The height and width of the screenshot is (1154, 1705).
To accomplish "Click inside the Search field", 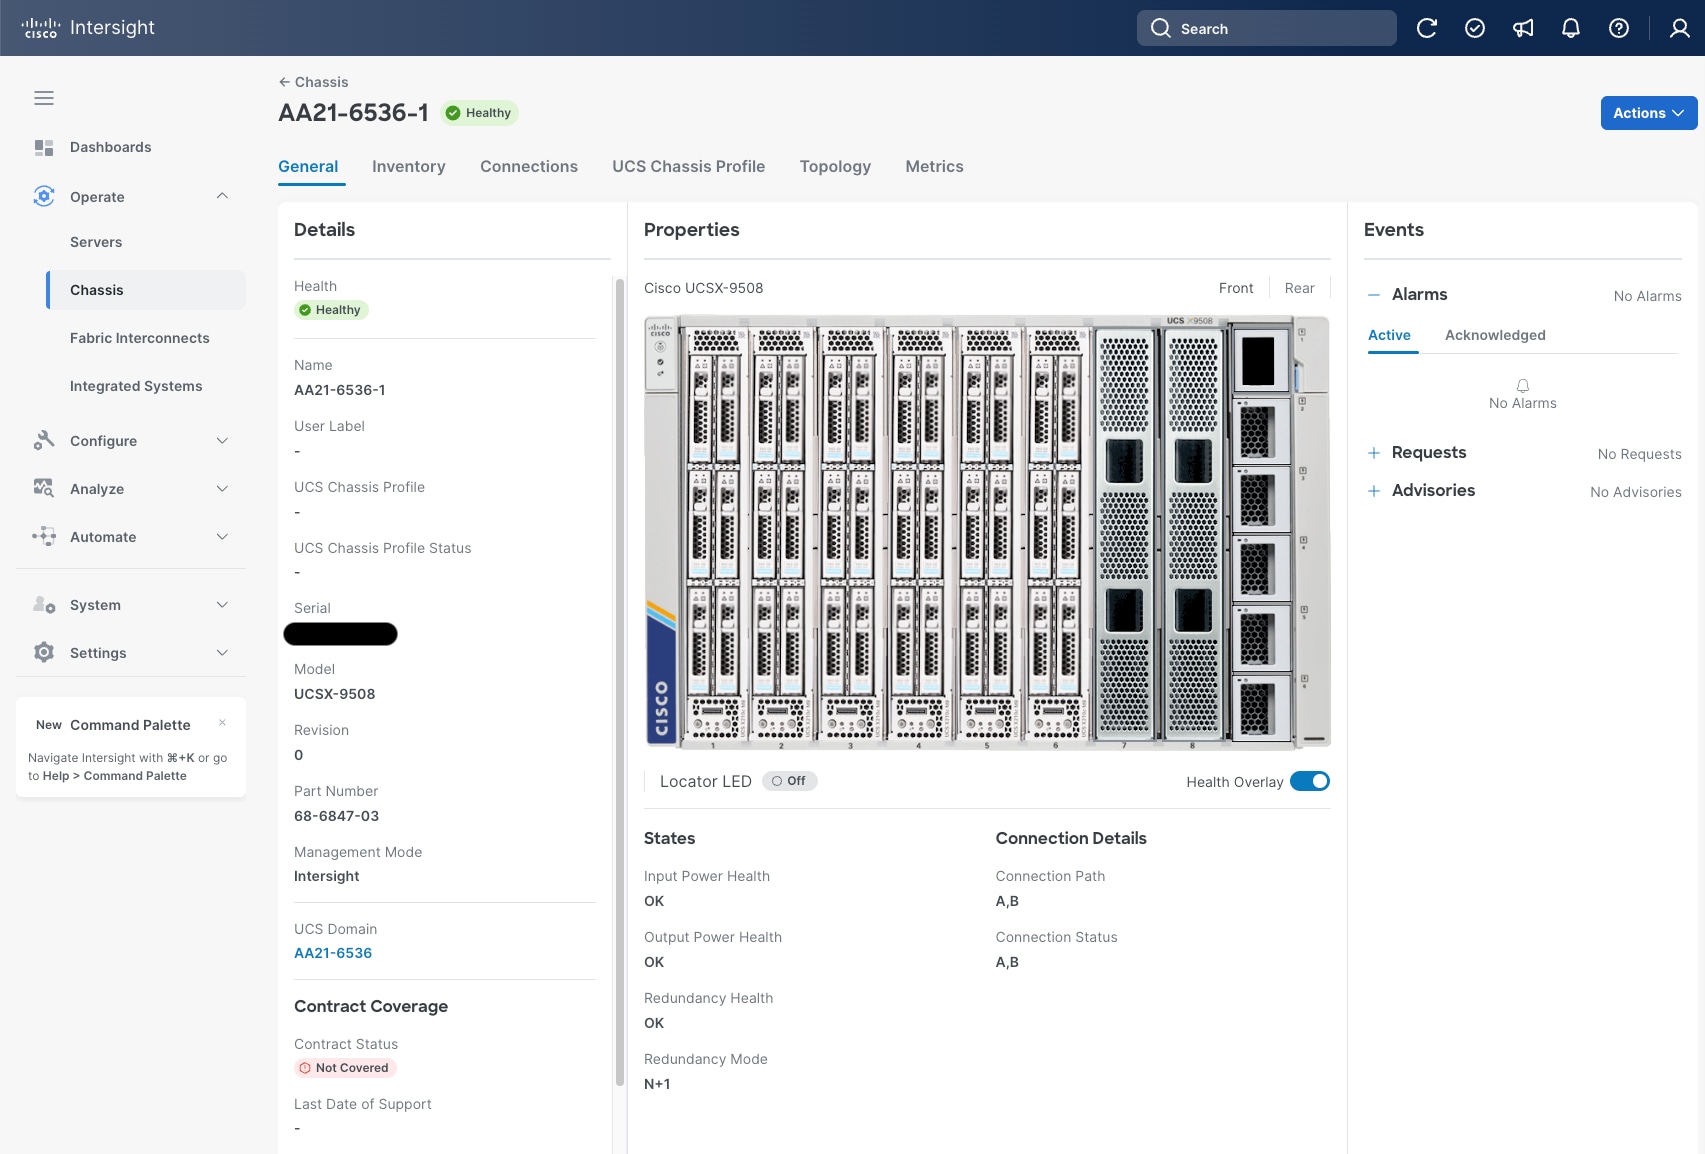I will tap(1266, 28).
